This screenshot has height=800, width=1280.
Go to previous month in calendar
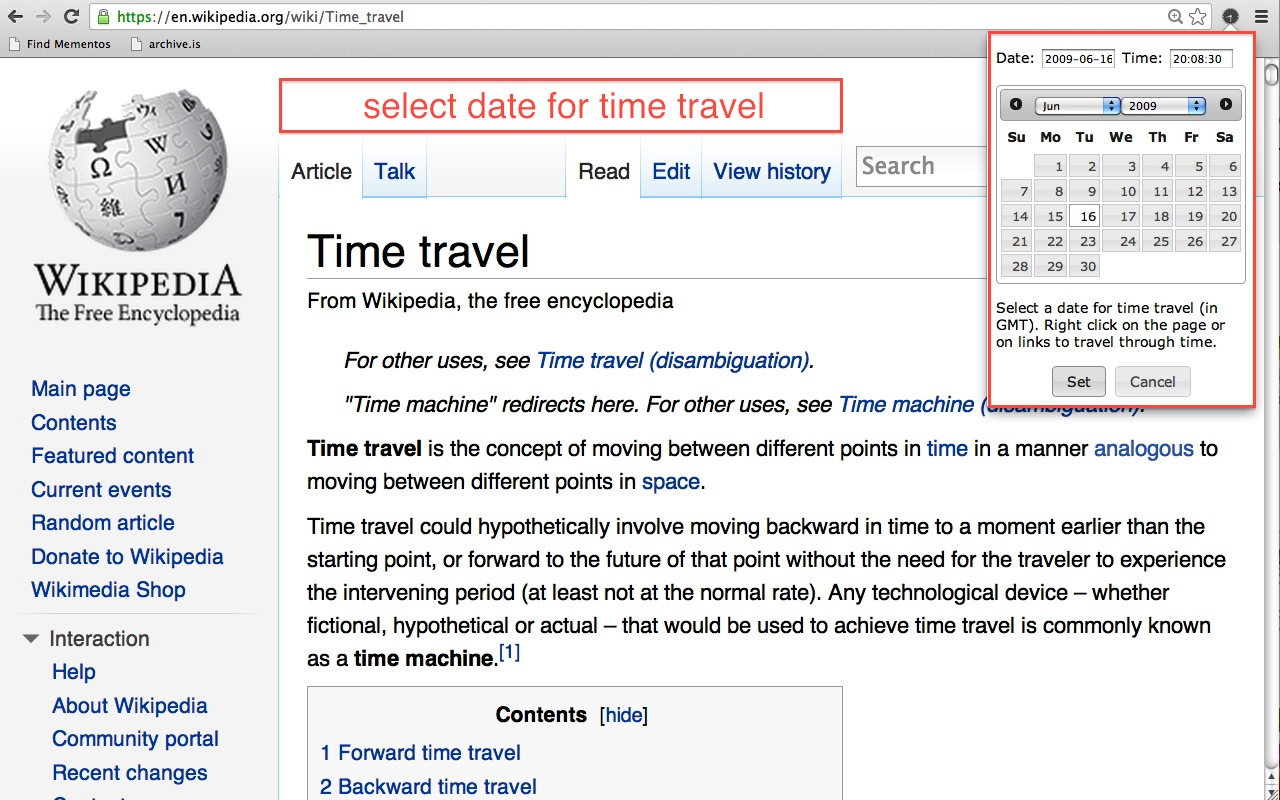(x=1016, y=105)
